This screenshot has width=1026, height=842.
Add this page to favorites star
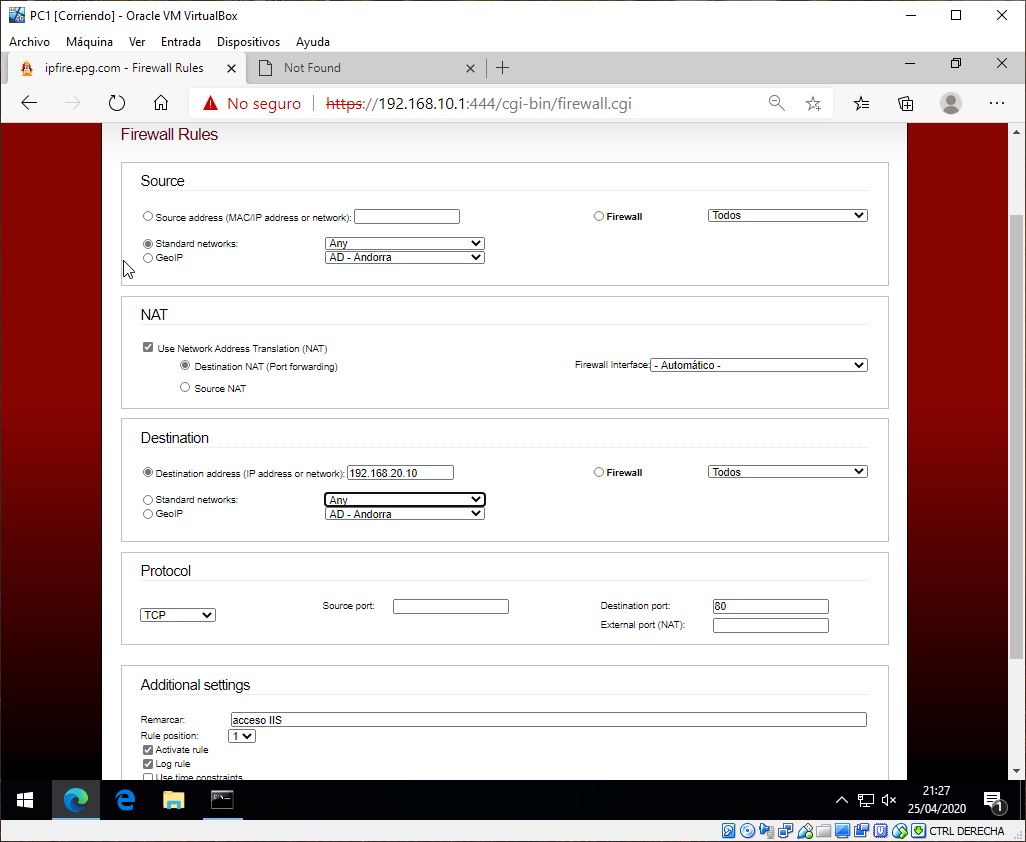point(813,103)
